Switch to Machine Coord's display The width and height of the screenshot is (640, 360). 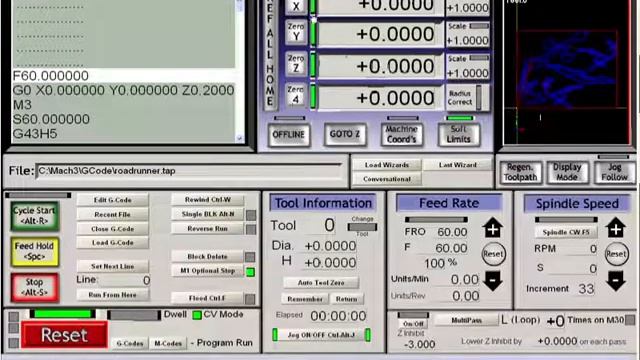click(402, 134)
